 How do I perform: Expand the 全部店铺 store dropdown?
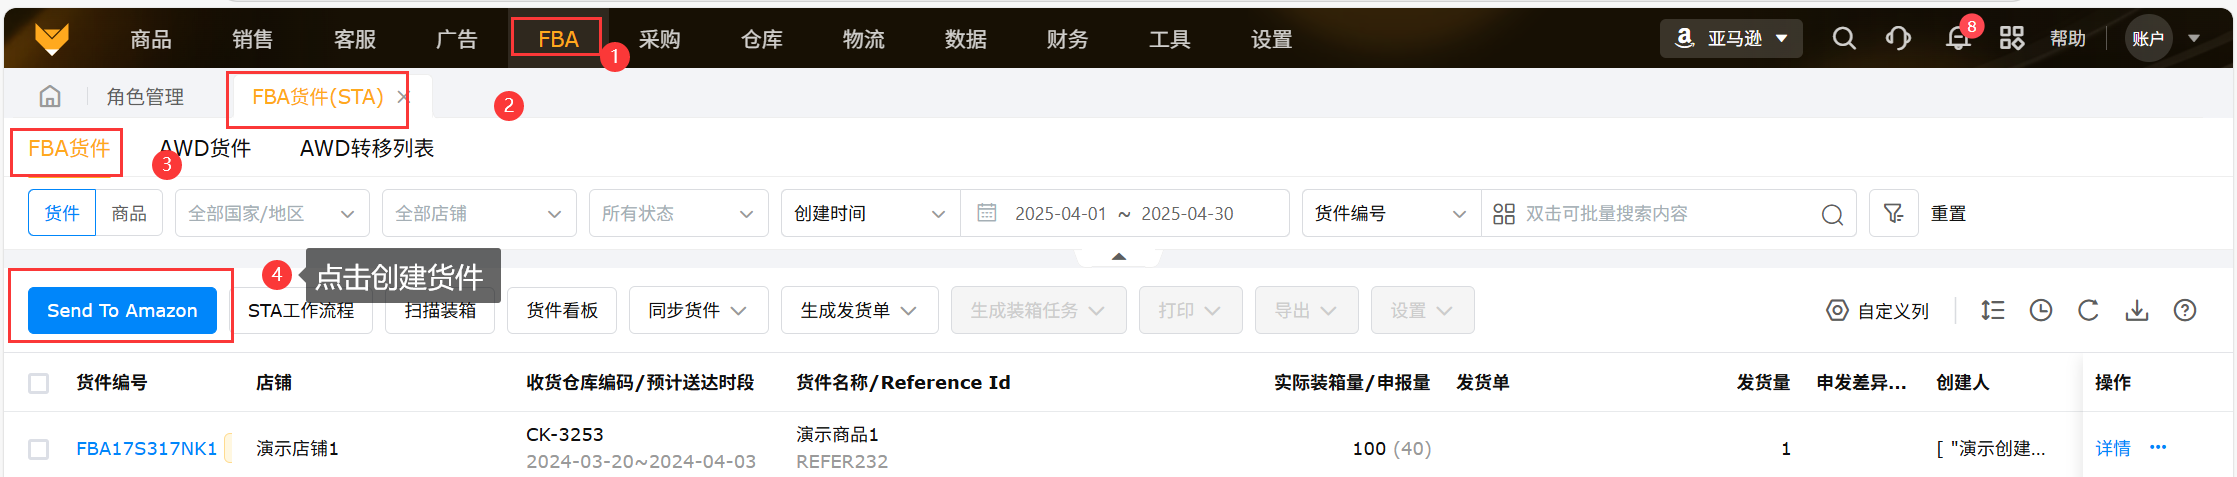(478, 213)
